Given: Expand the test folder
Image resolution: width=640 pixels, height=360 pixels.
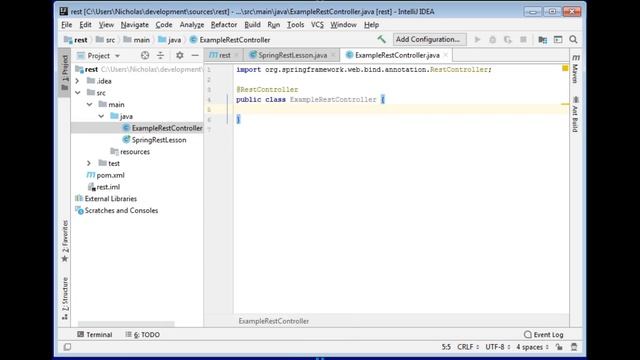Looking at the screenshot, I should [x=89, y=163].
